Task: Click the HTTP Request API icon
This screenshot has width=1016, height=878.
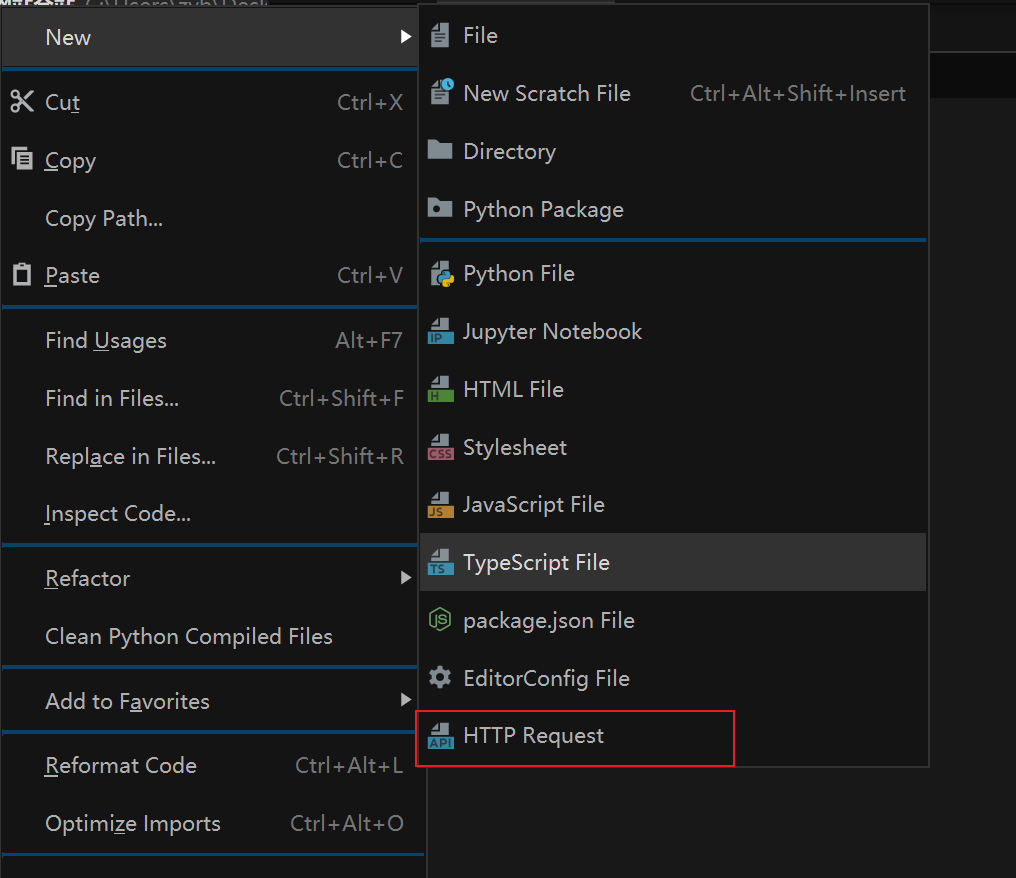Action: point(441,735)
